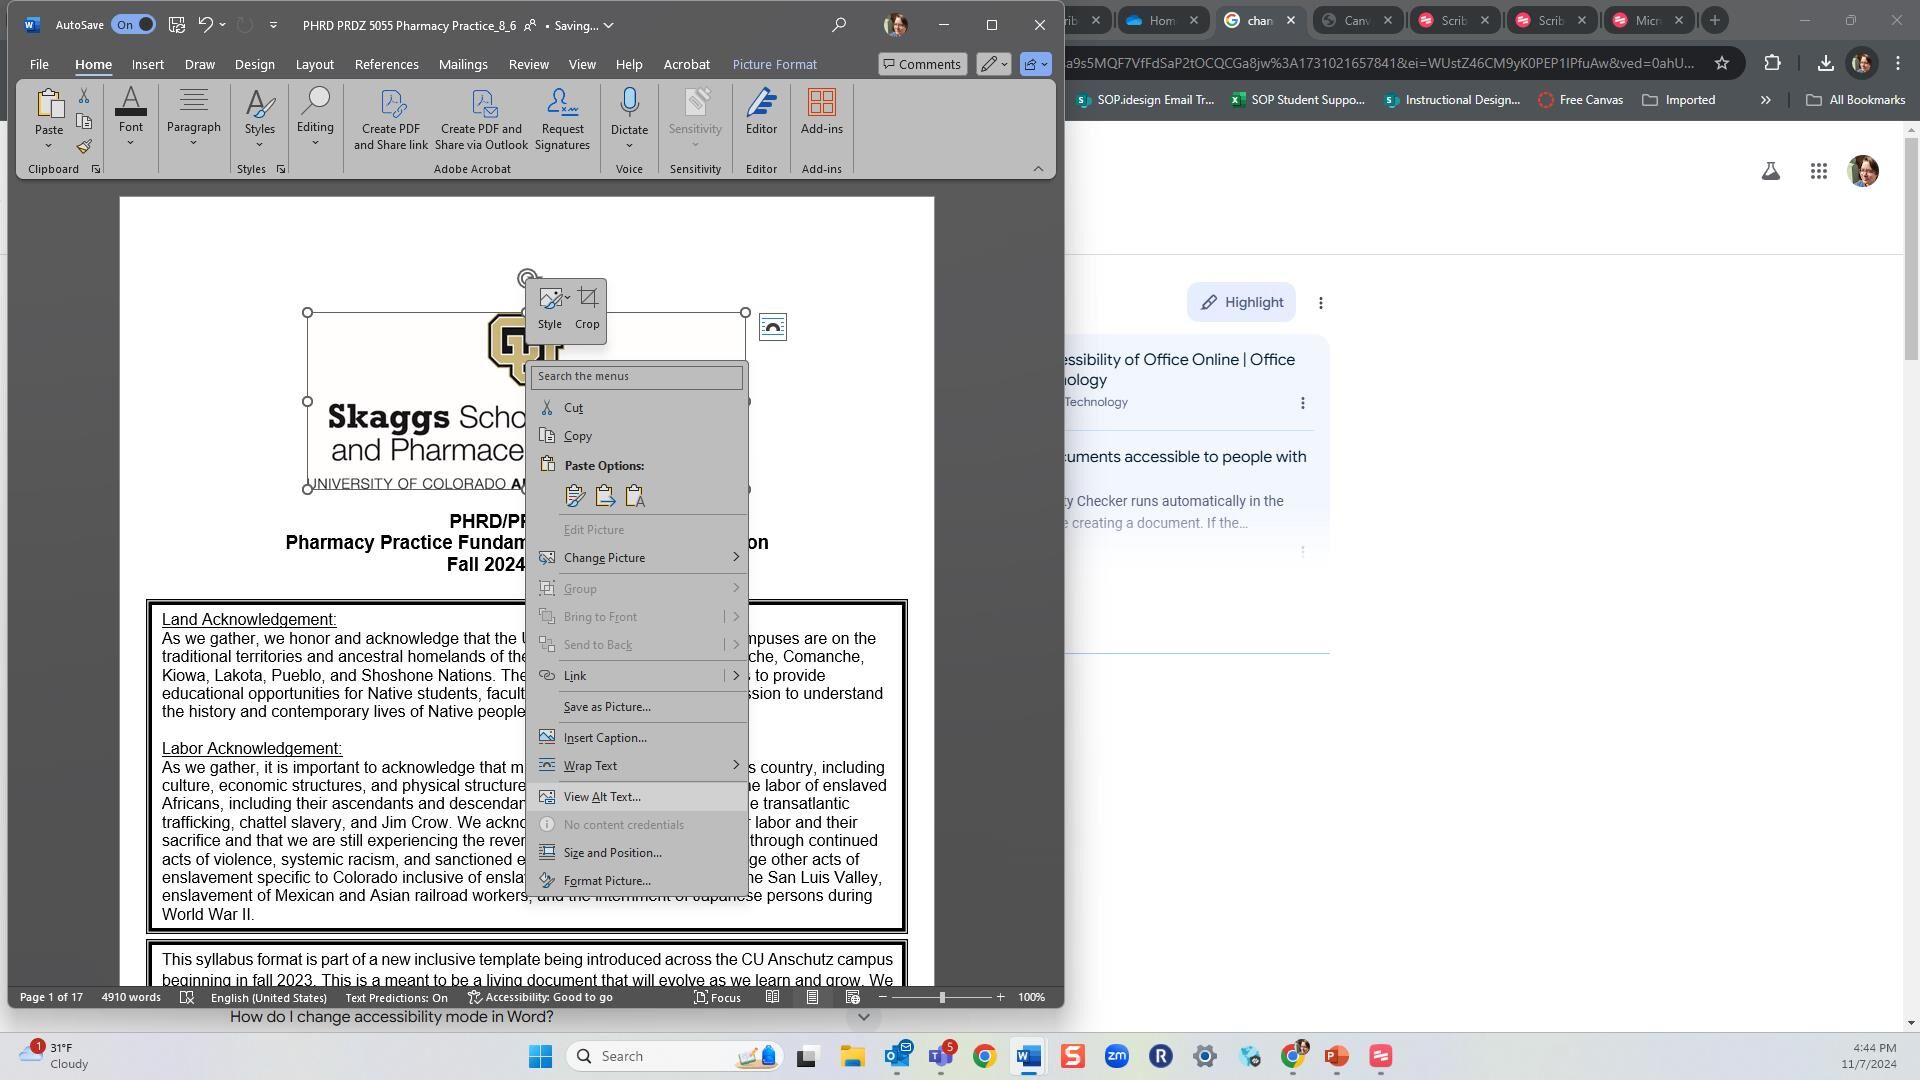Open the Styles dropdown in ribbon

[259, 119]
